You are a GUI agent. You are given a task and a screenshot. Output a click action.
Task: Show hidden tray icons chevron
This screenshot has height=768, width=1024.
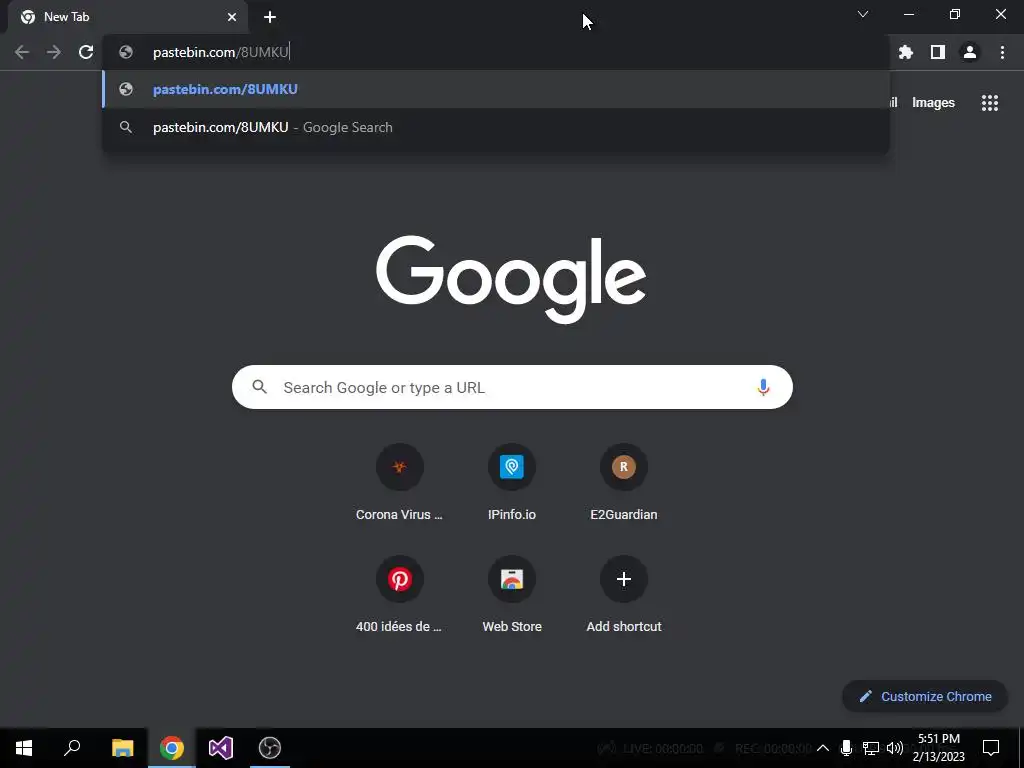(823, 748)
